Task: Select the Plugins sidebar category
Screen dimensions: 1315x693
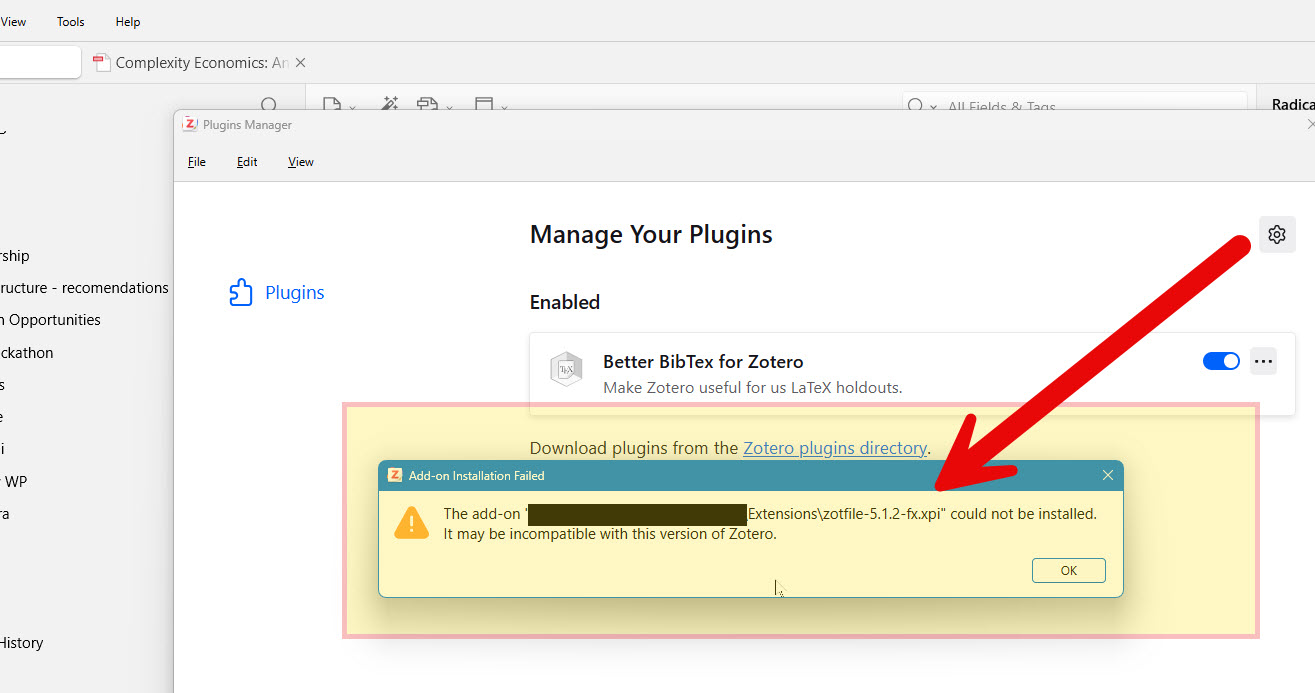Action: point(277,292)
